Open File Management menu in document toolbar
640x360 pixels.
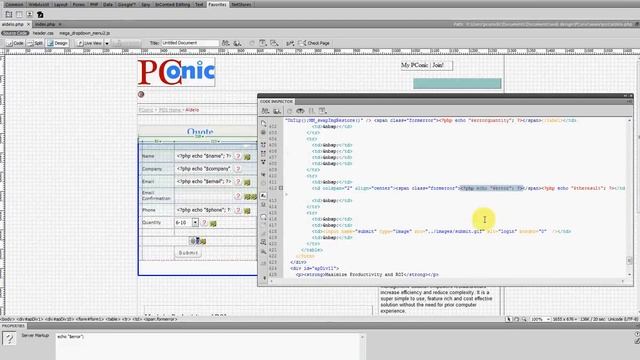[225, 43]
